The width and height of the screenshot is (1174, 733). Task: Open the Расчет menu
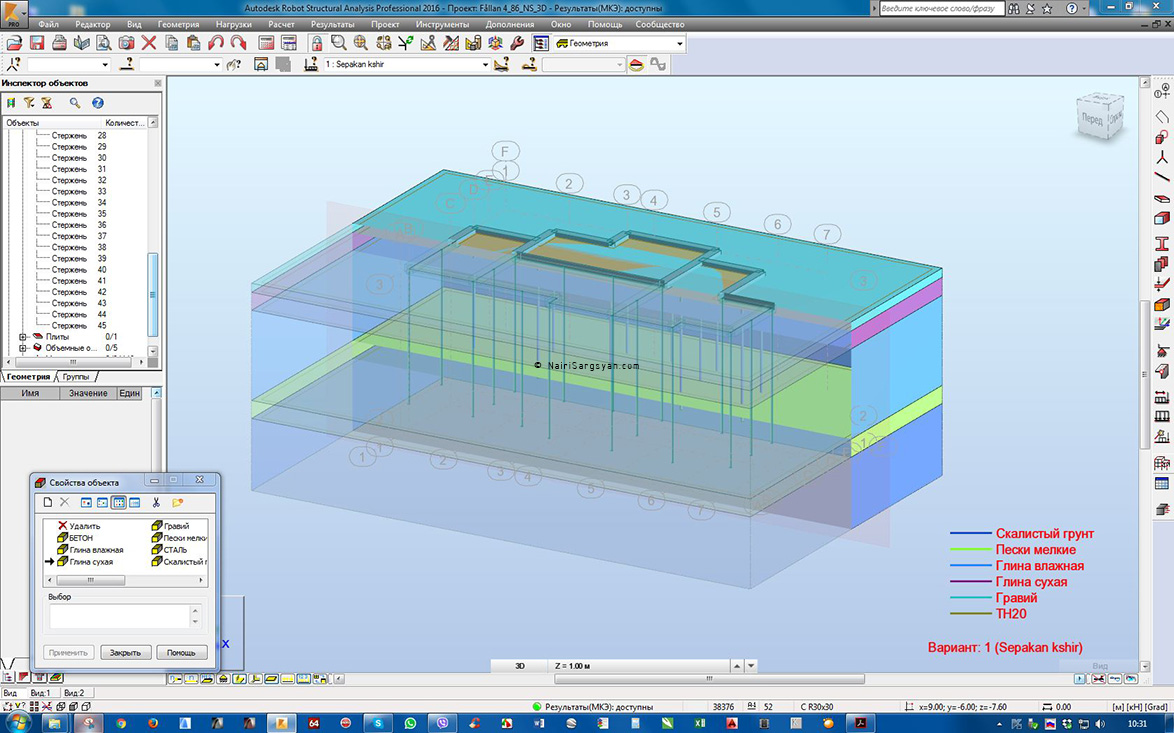[282, 24]
